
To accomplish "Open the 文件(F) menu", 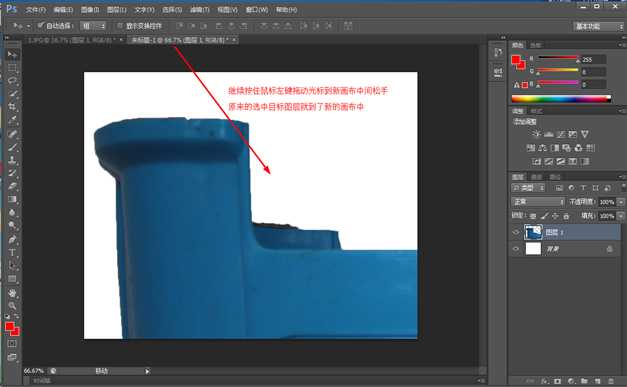I will [x=36, y=10].
